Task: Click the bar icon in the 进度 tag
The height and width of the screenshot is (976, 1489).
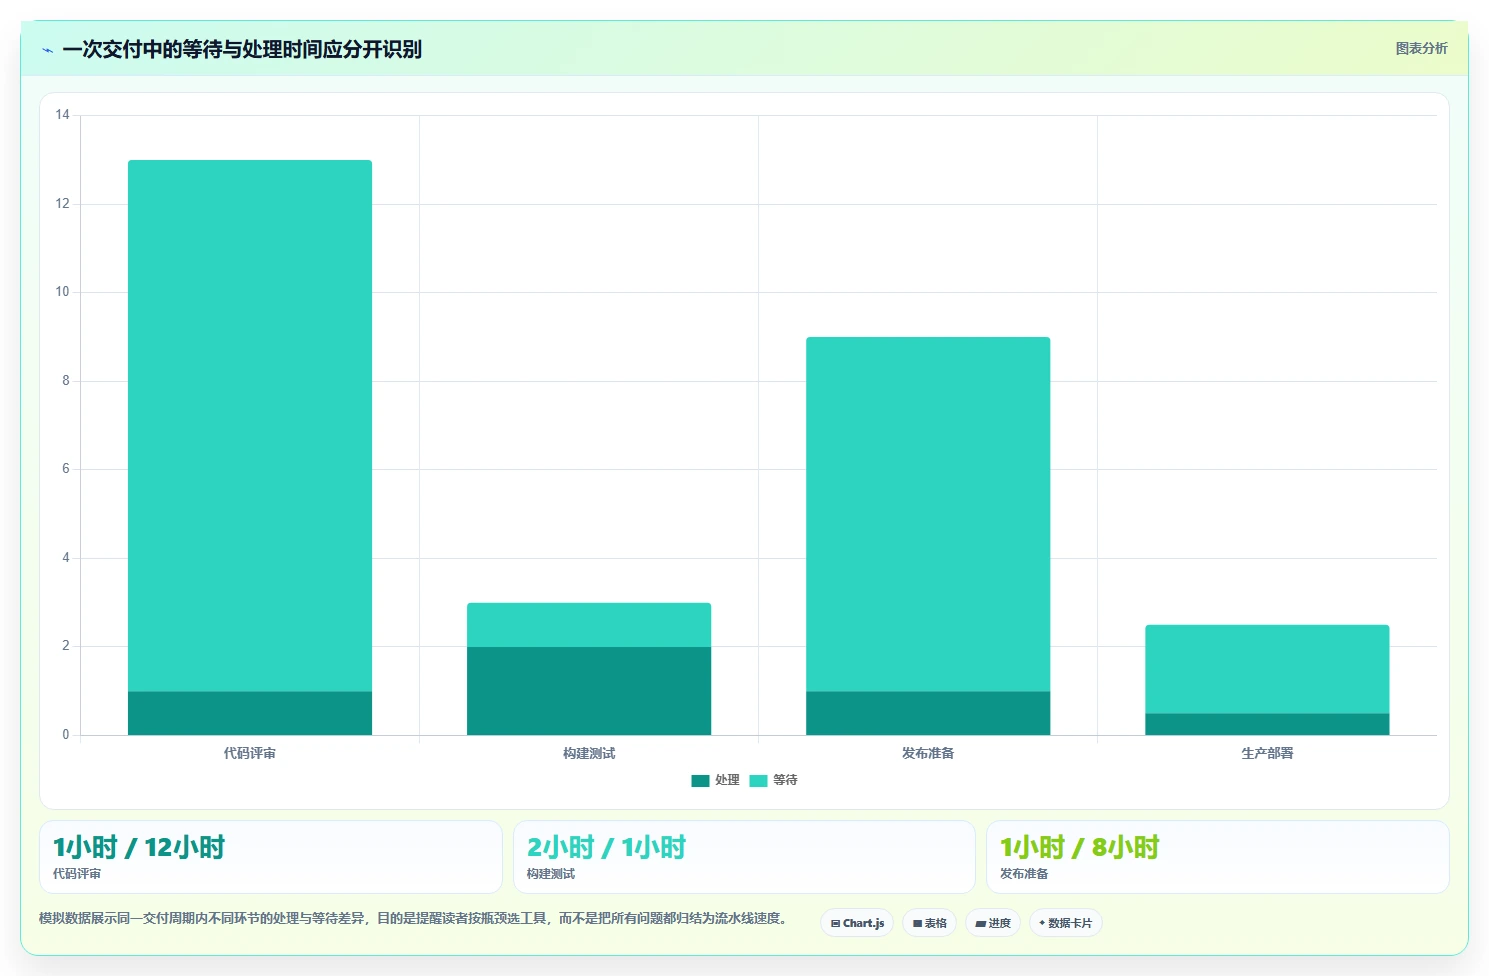Action: pos(981,924)
